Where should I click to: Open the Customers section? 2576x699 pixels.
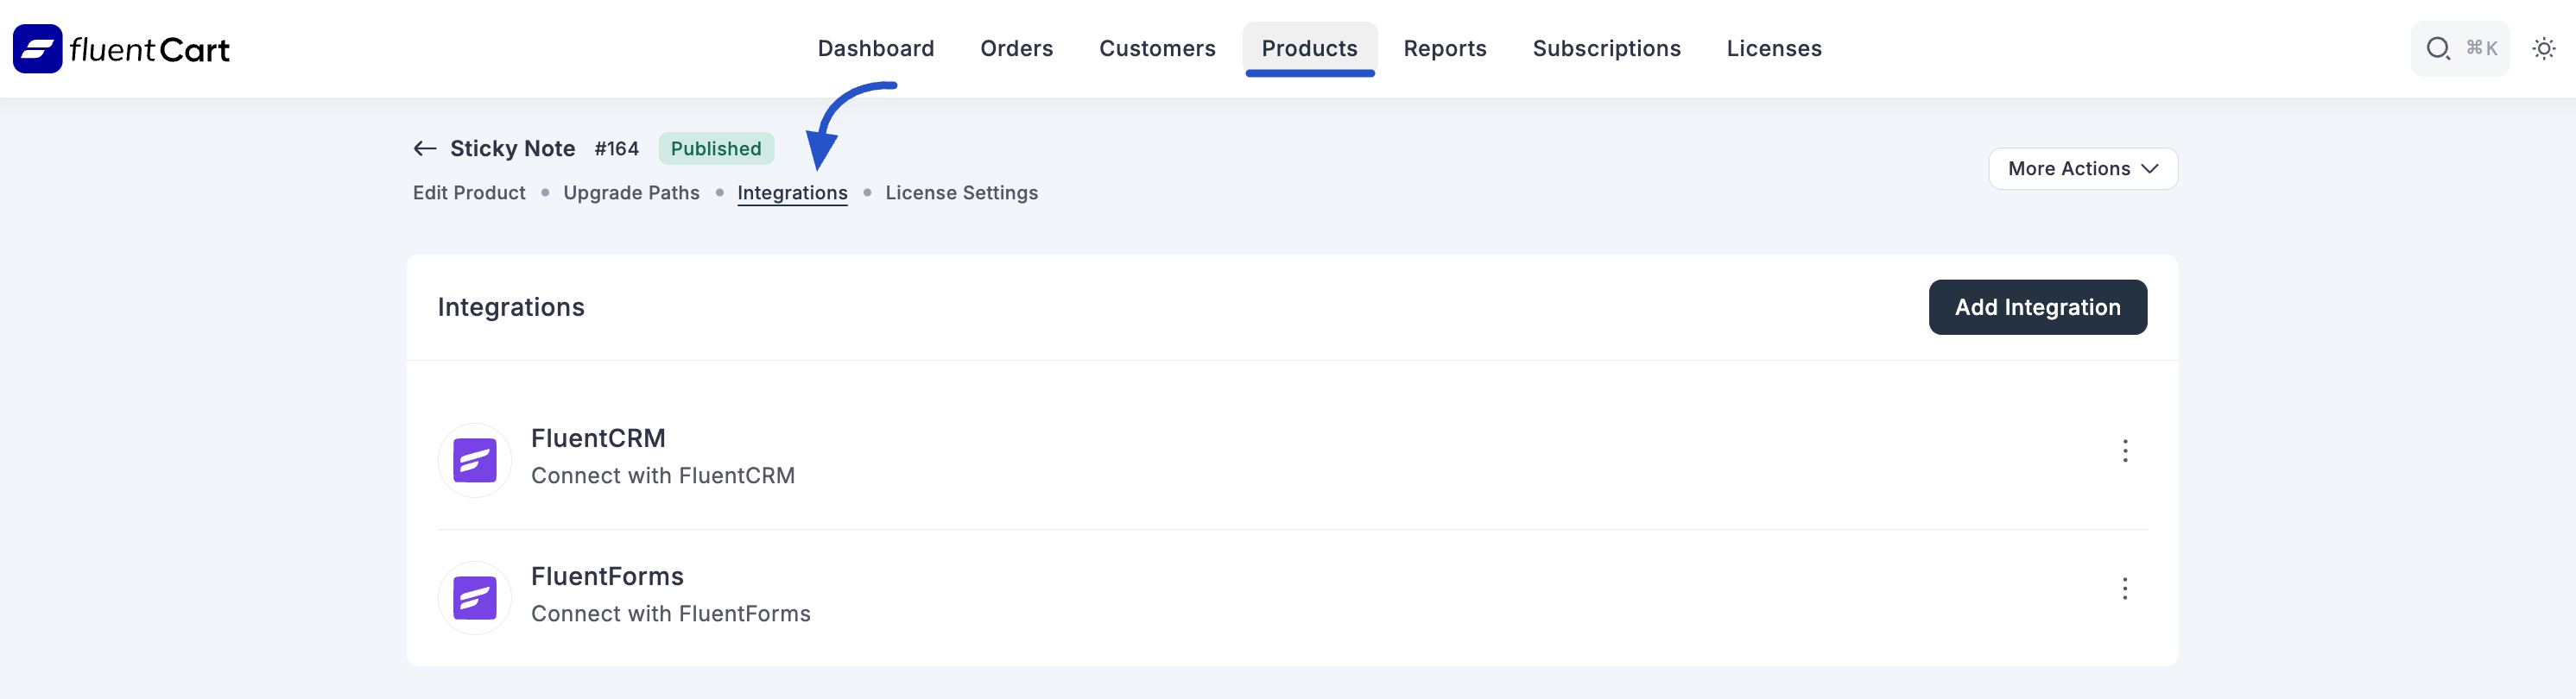pos(1157,48)
